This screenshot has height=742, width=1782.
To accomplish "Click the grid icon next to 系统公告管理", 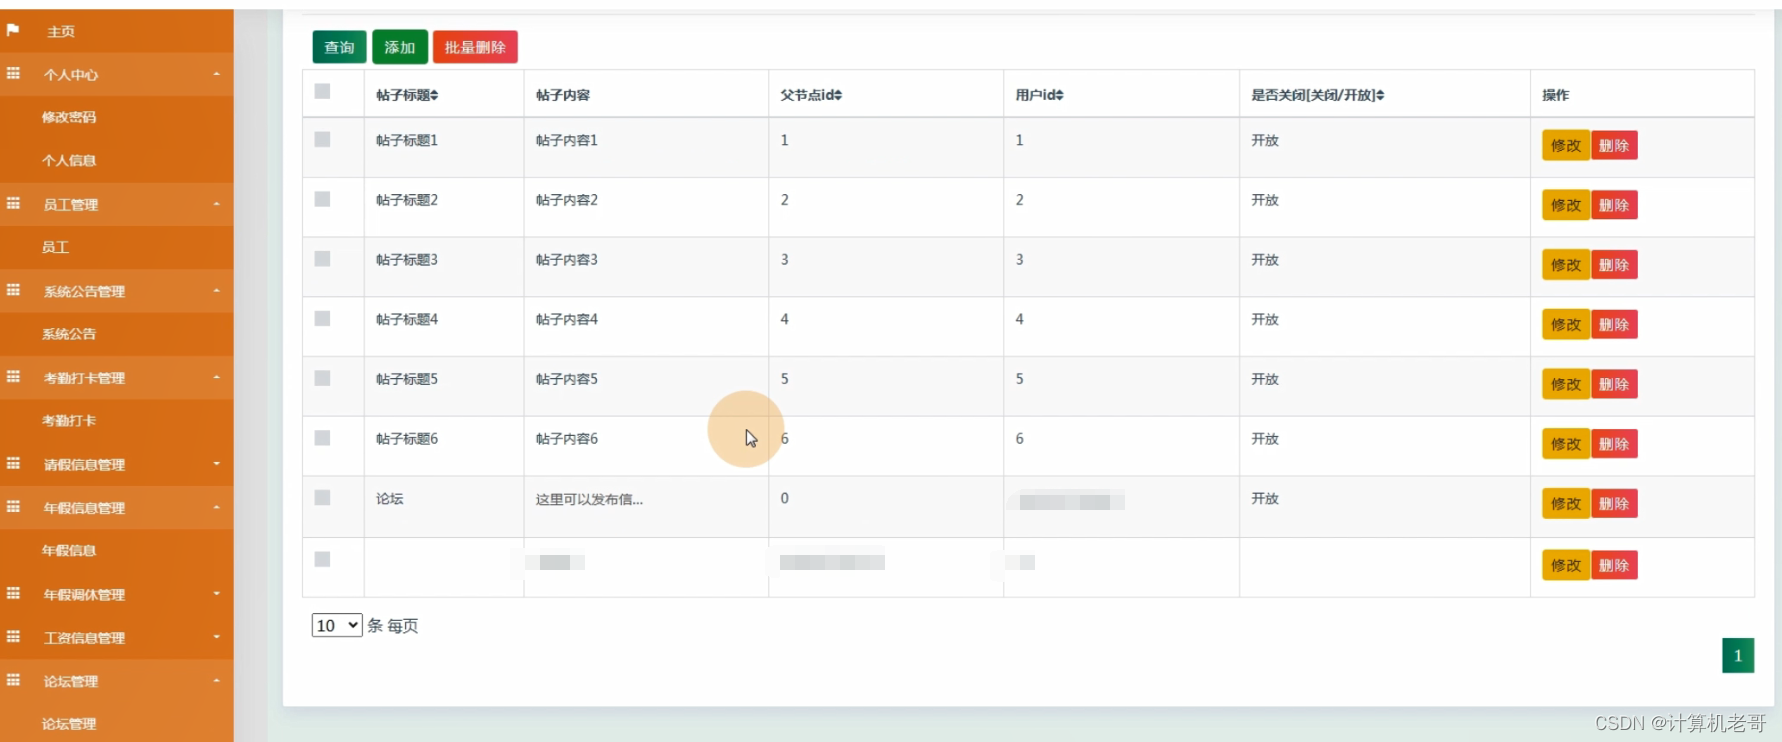I will pyautogui.click(x=13, y=290).
